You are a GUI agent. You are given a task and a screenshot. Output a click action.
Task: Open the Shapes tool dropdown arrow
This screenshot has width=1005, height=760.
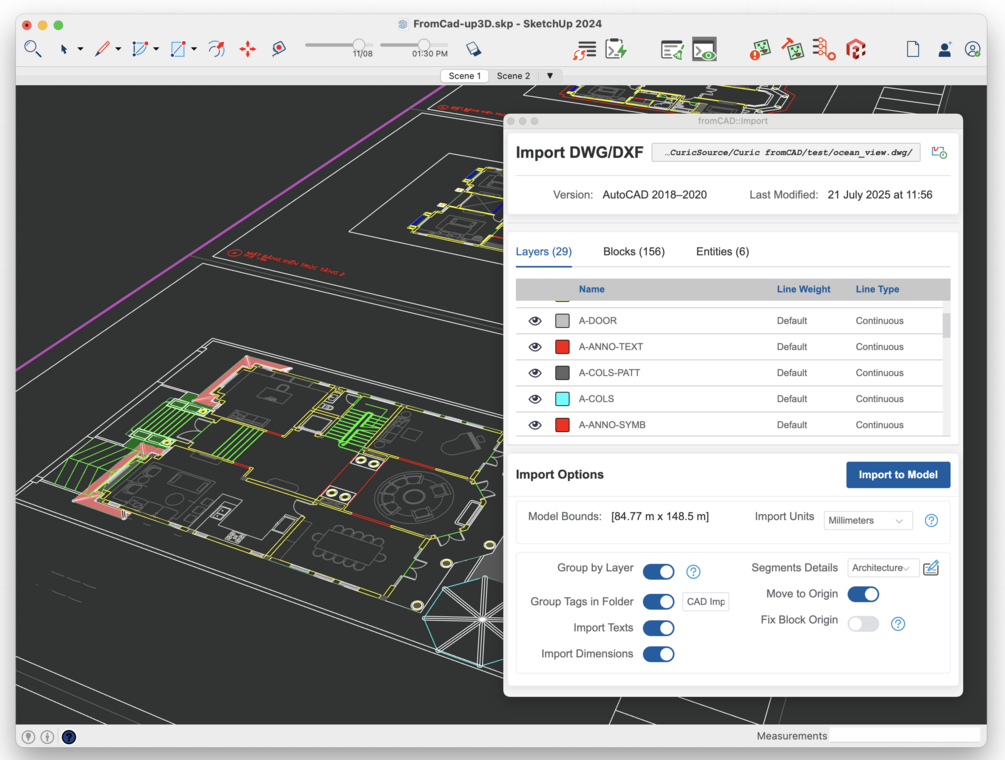(x=156, y=49)
